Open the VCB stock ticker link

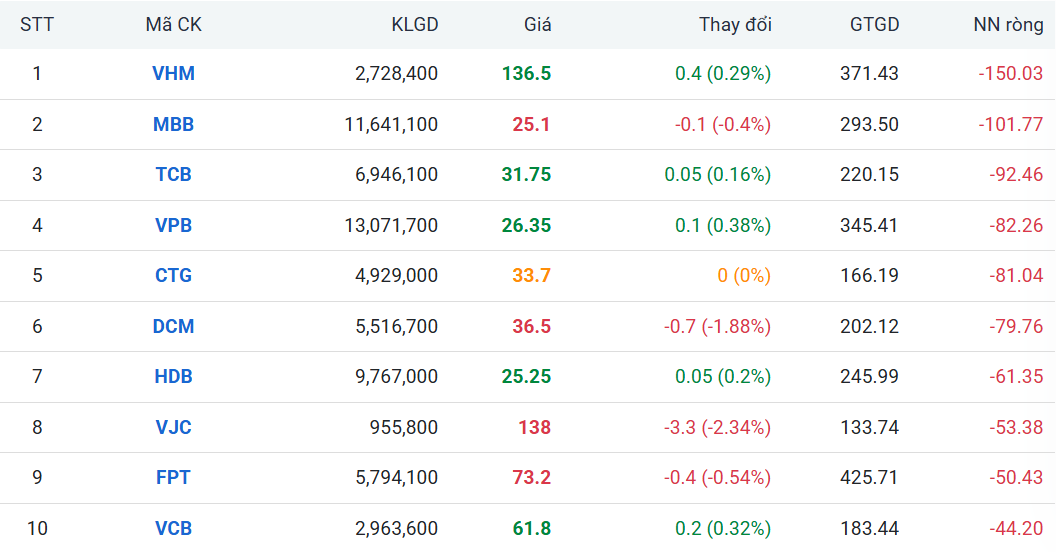[173, 528]
